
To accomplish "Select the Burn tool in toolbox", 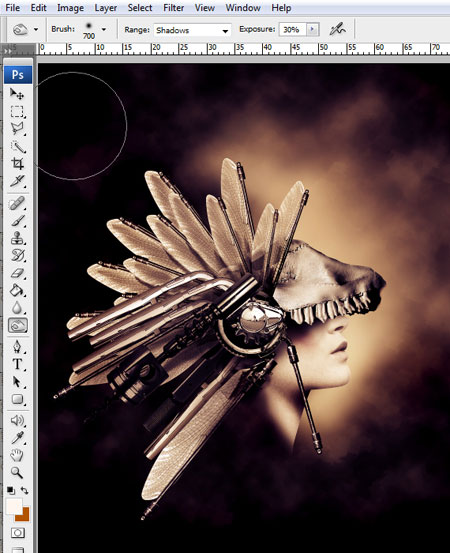I will [x=18, y=325].
